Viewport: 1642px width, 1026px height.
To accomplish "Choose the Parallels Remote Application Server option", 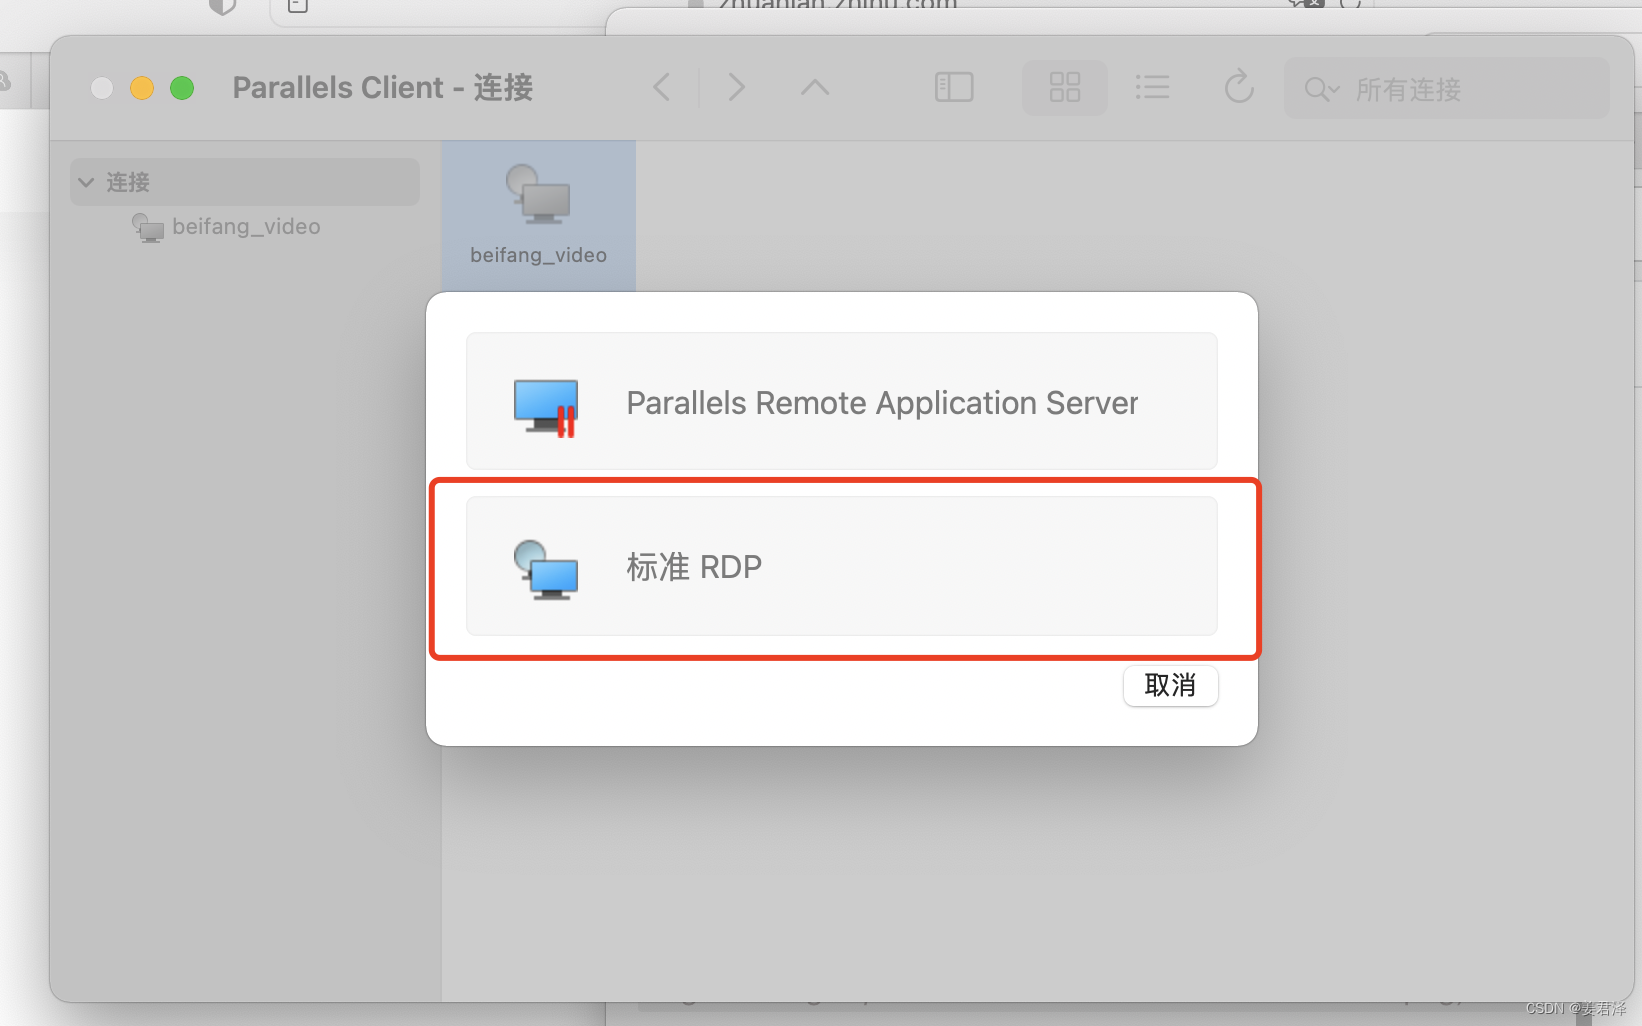I will click(841, 401).
